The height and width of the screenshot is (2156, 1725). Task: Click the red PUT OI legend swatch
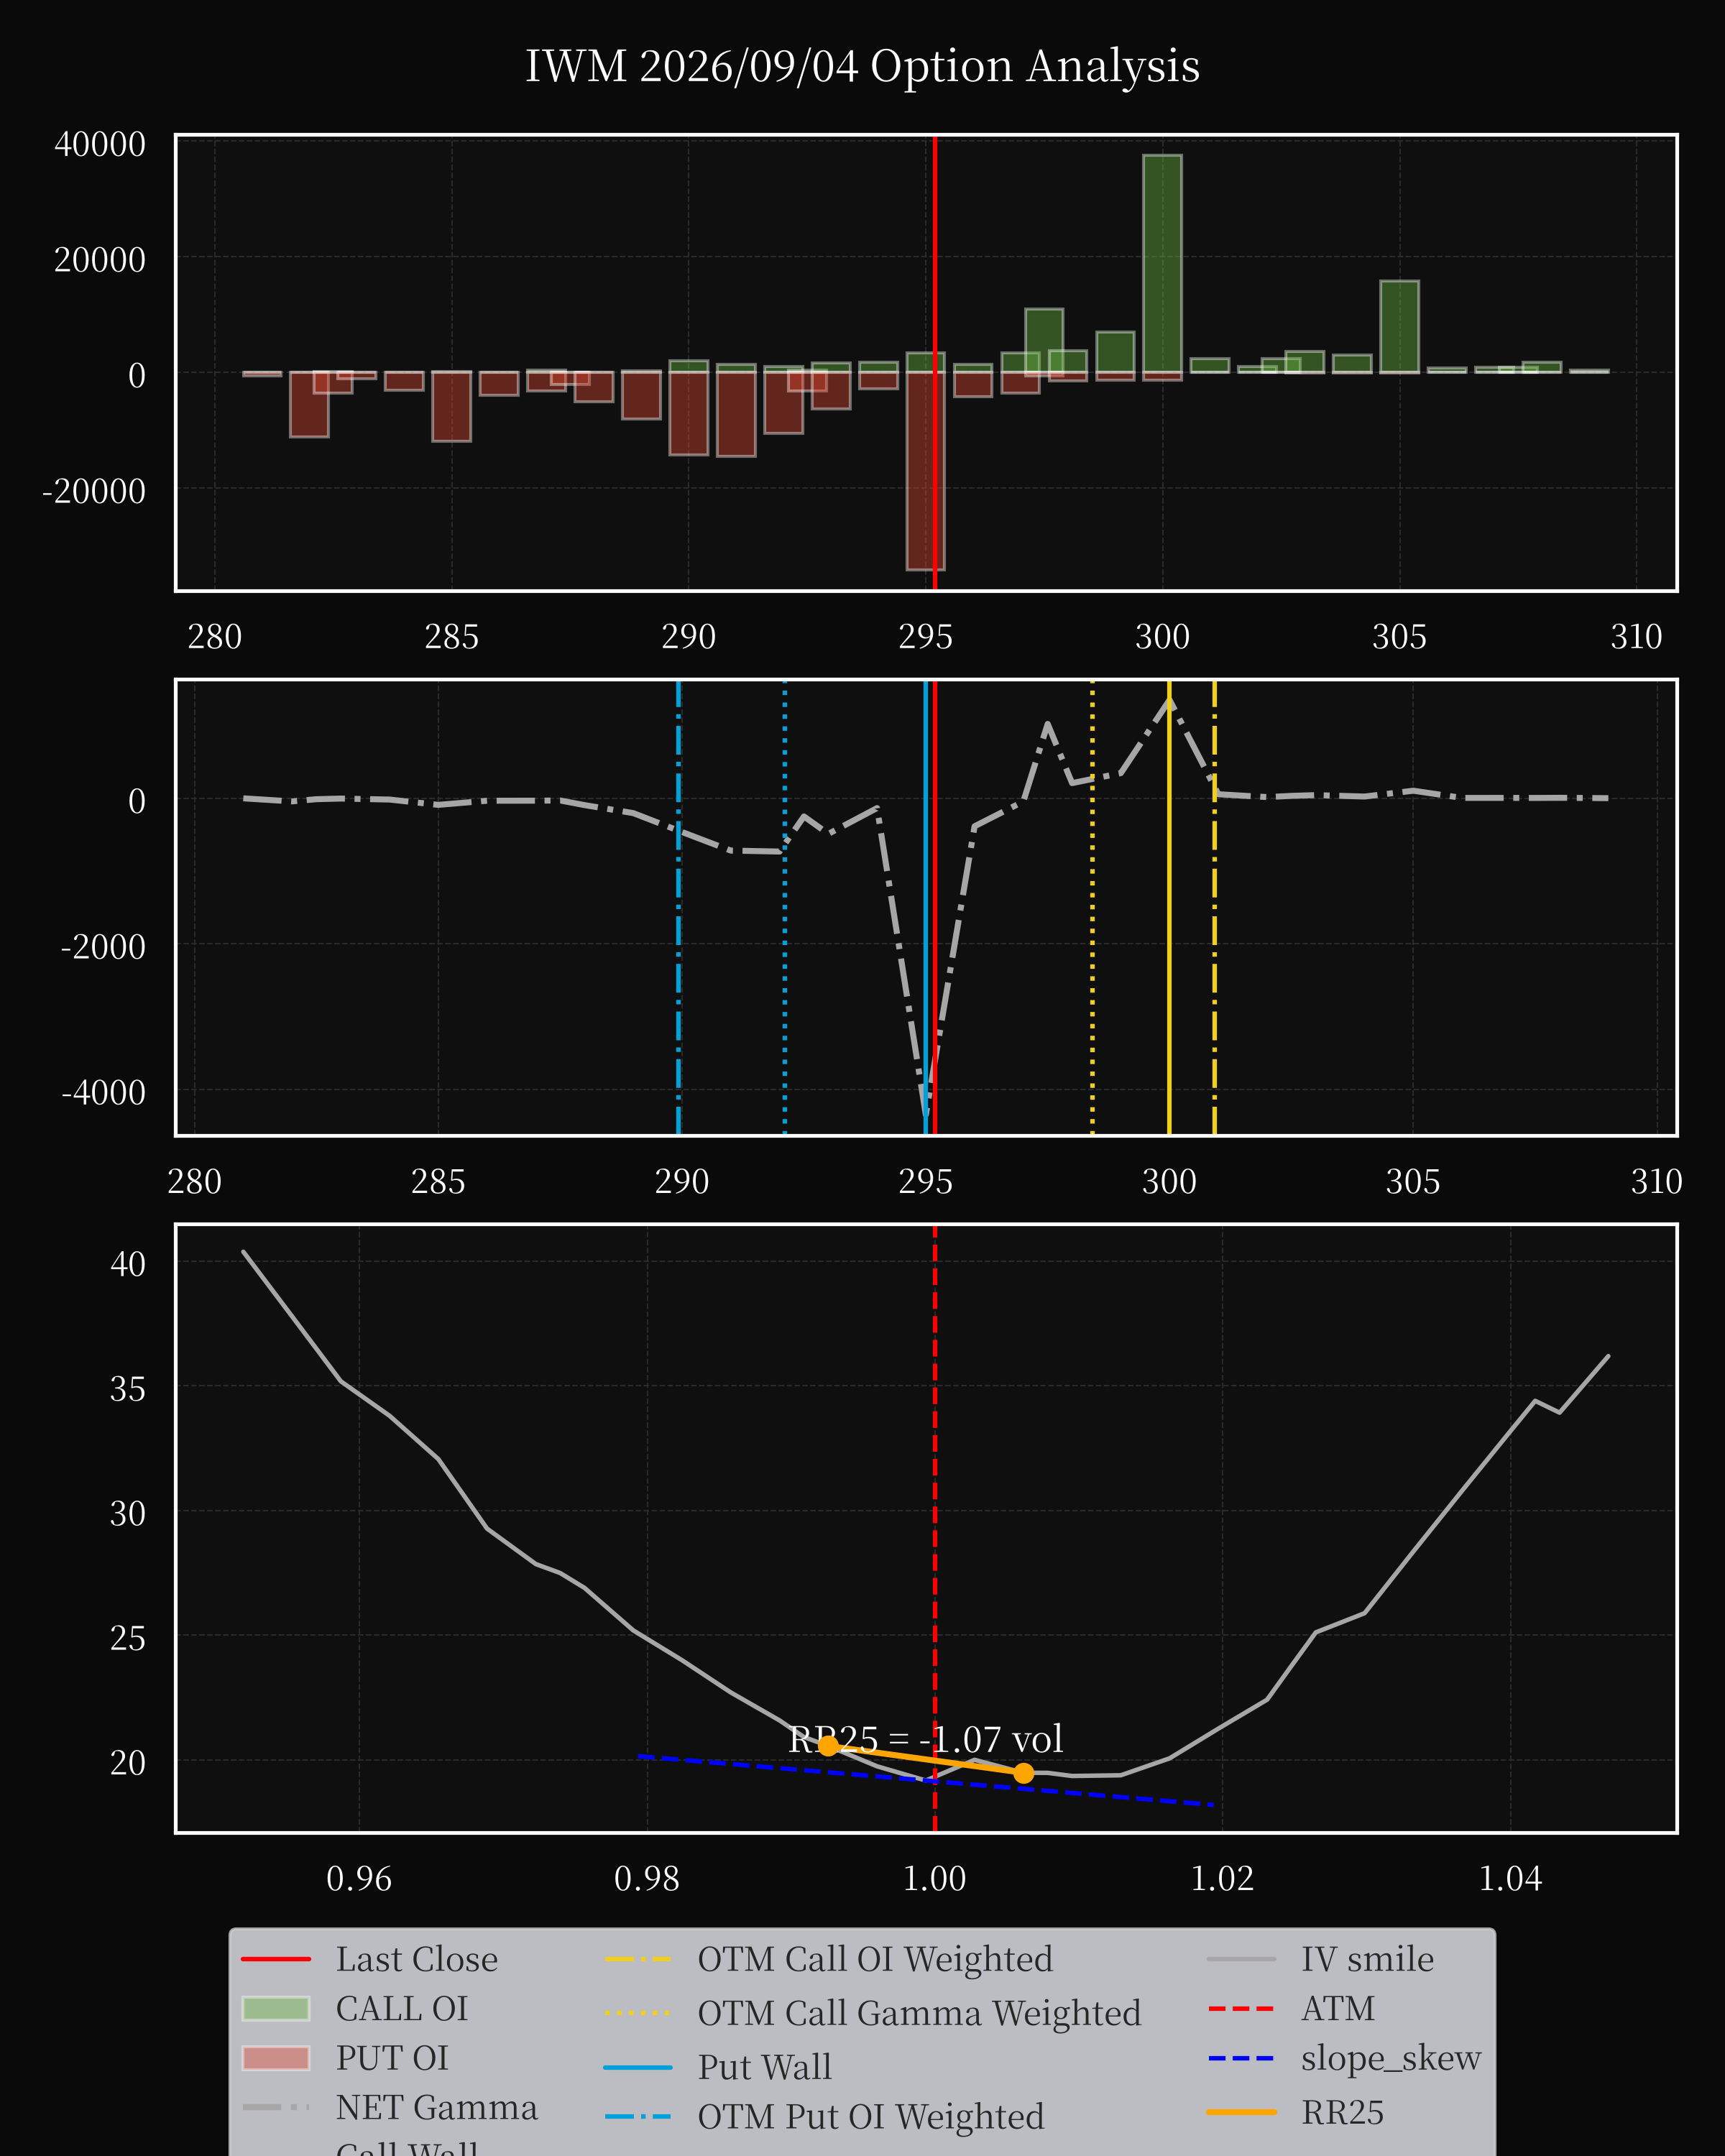tap(276, 2058)
